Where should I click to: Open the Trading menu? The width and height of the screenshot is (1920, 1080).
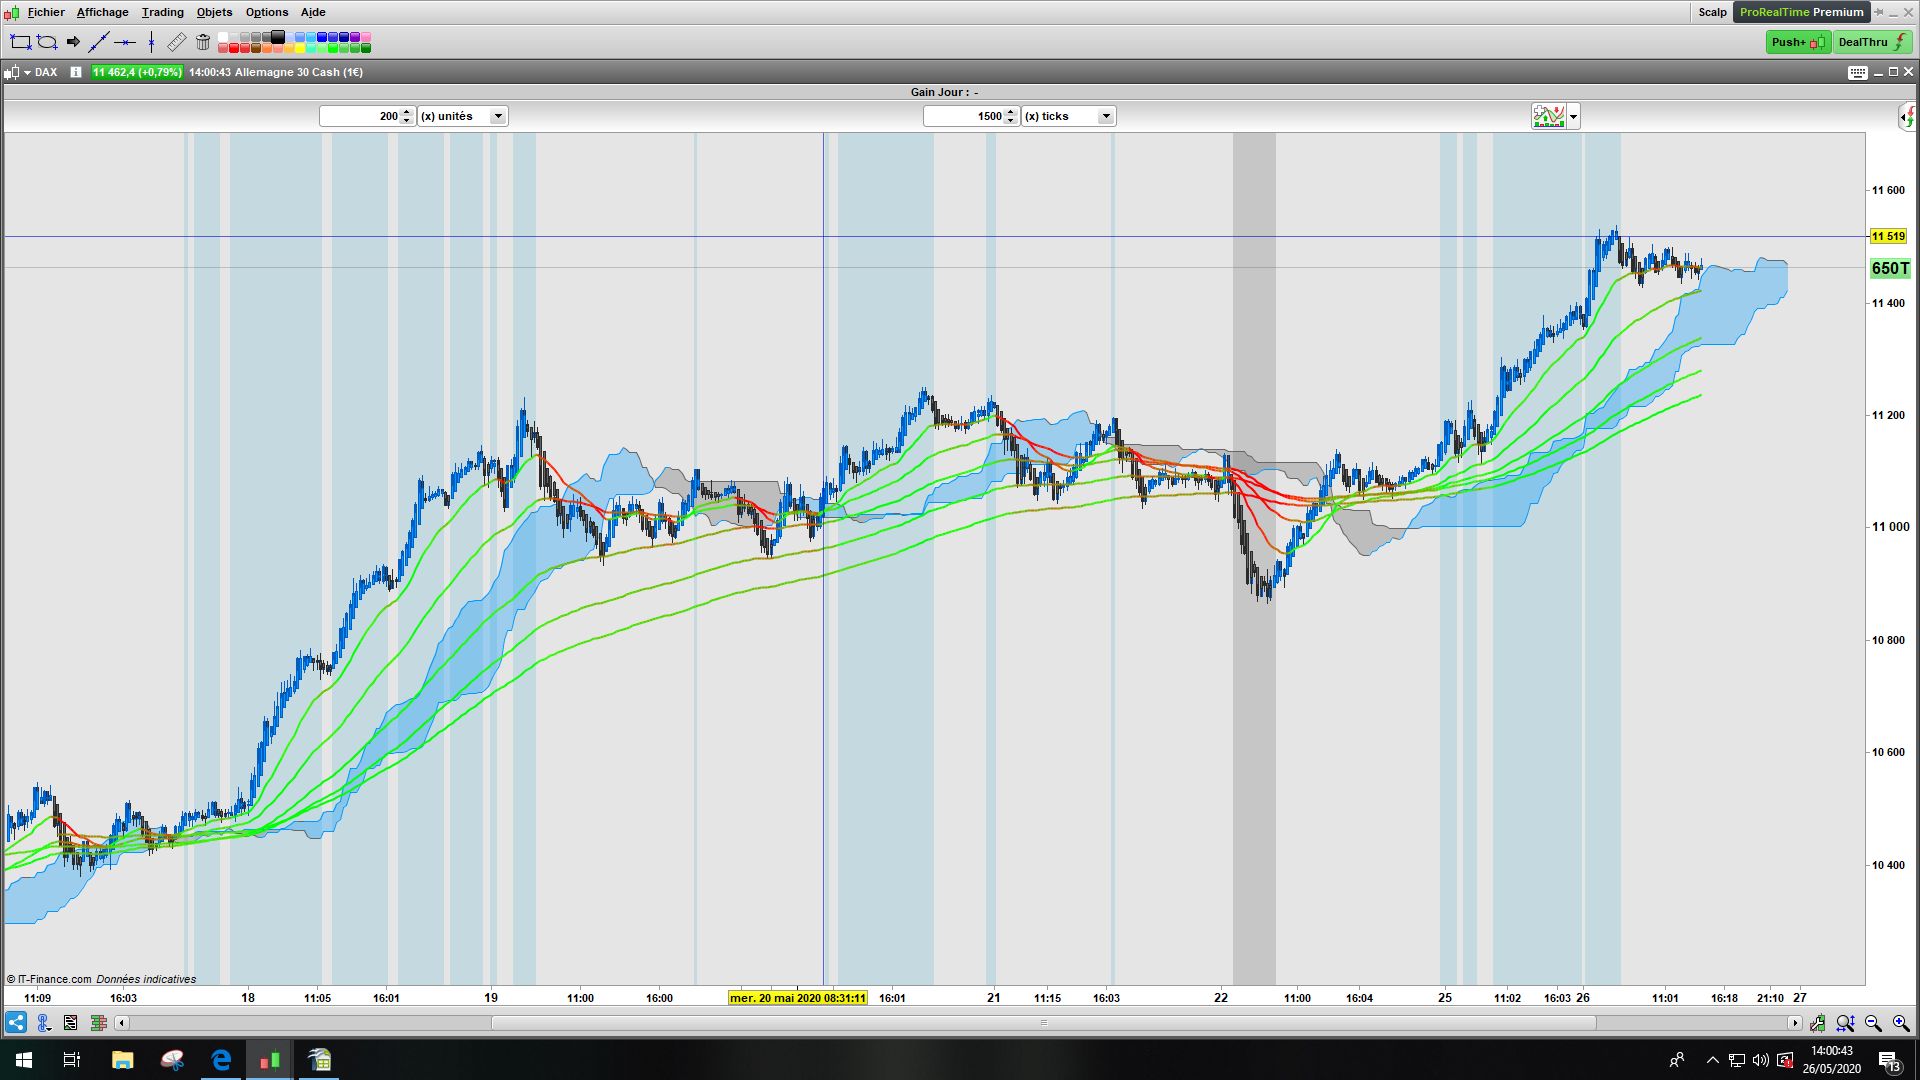click(162, 12)
